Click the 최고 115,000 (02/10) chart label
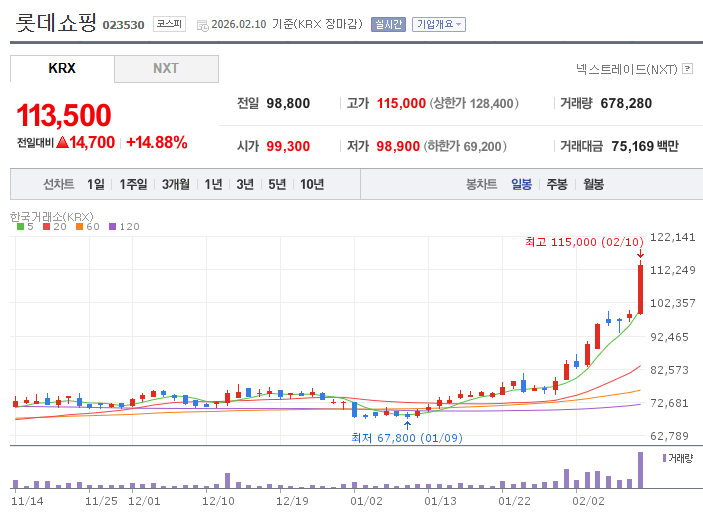703x514 pixels. click(x=584, y=242)
